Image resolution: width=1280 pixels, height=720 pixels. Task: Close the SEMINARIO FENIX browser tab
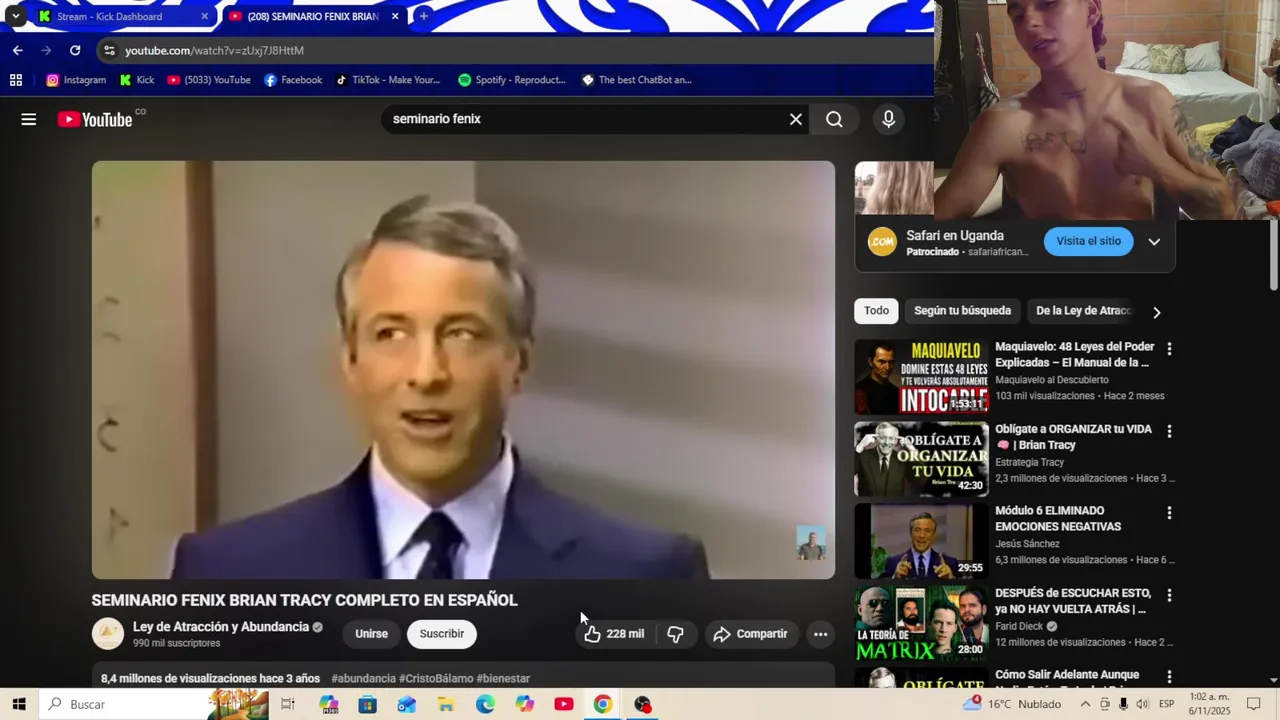[x=395, y=16]
